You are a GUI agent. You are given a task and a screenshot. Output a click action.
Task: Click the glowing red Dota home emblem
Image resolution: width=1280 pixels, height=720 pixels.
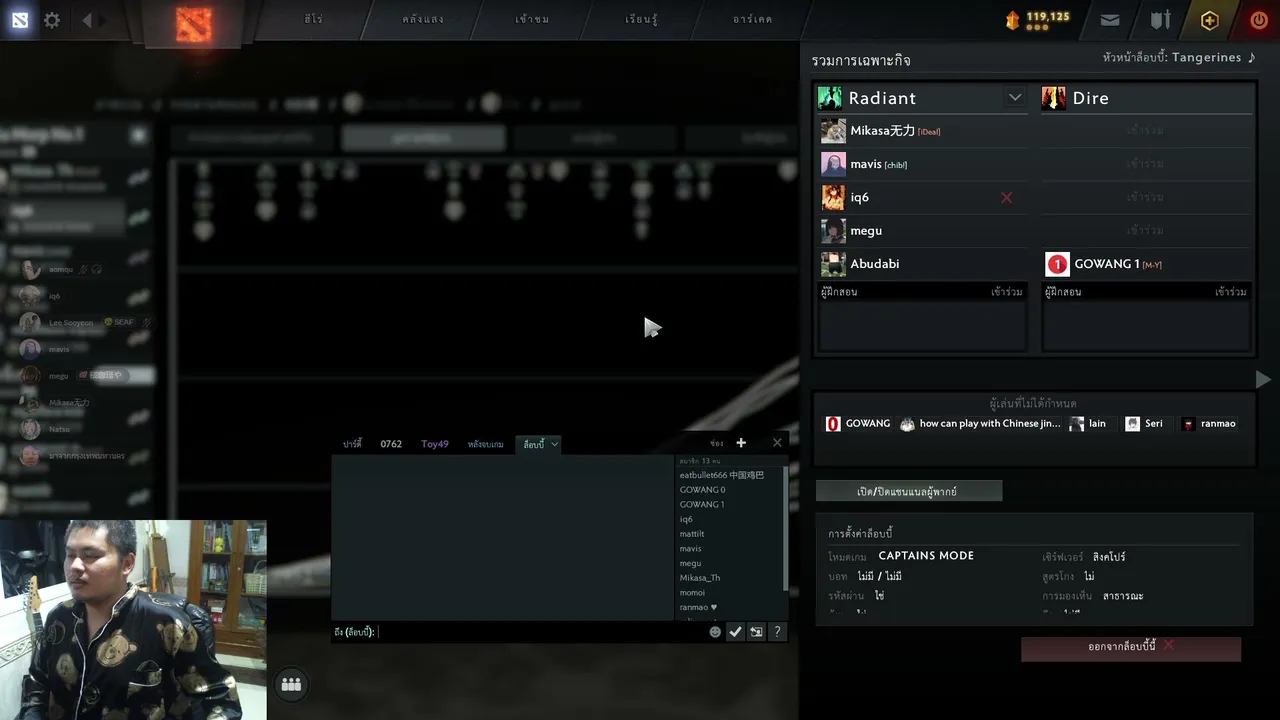pos(193,24)
